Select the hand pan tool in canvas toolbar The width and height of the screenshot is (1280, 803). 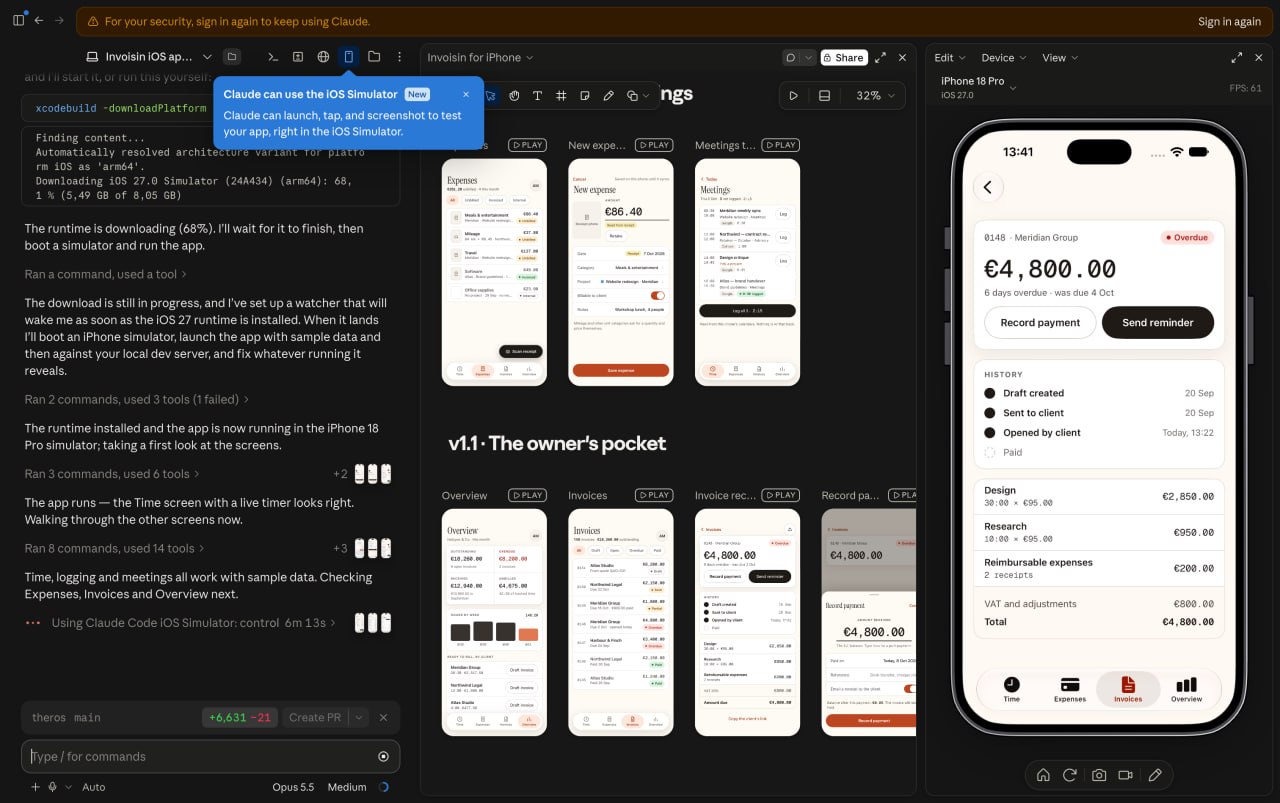[x=514, y=96]
